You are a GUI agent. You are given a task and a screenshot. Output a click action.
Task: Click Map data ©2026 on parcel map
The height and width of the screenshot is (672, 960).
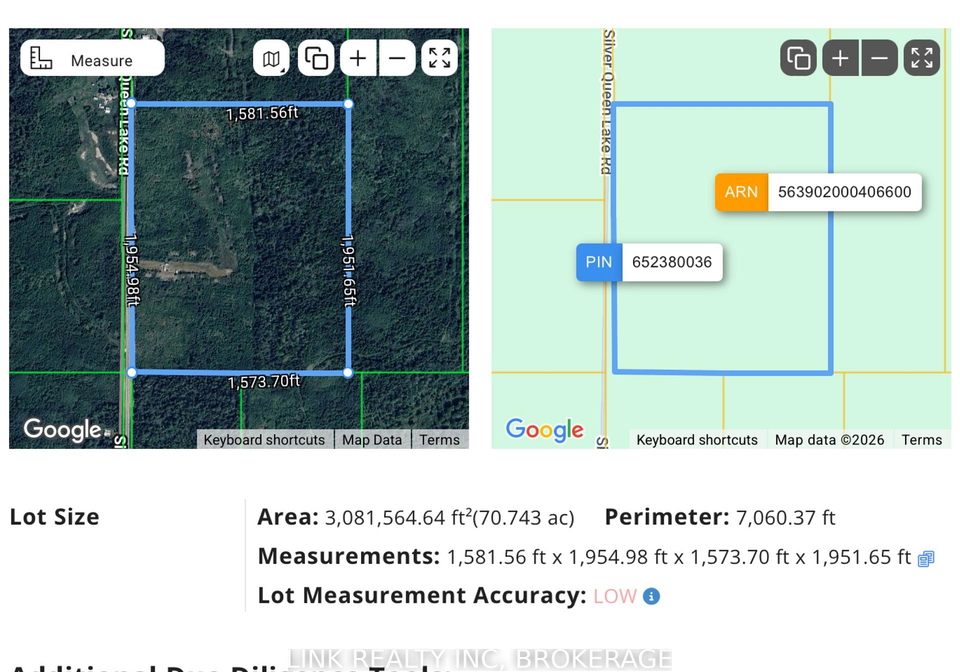point(830,440)
